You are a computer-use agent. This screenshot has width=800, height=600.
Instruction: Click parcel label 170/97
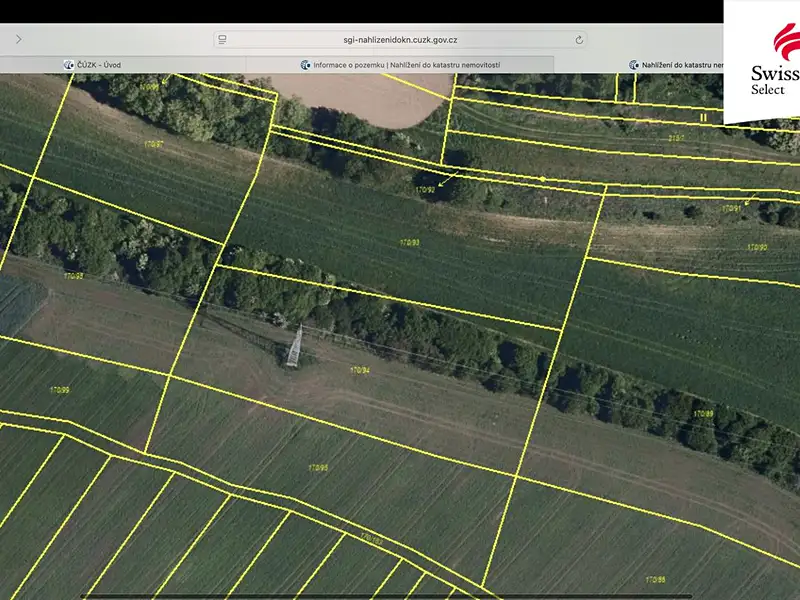(154, 144)
